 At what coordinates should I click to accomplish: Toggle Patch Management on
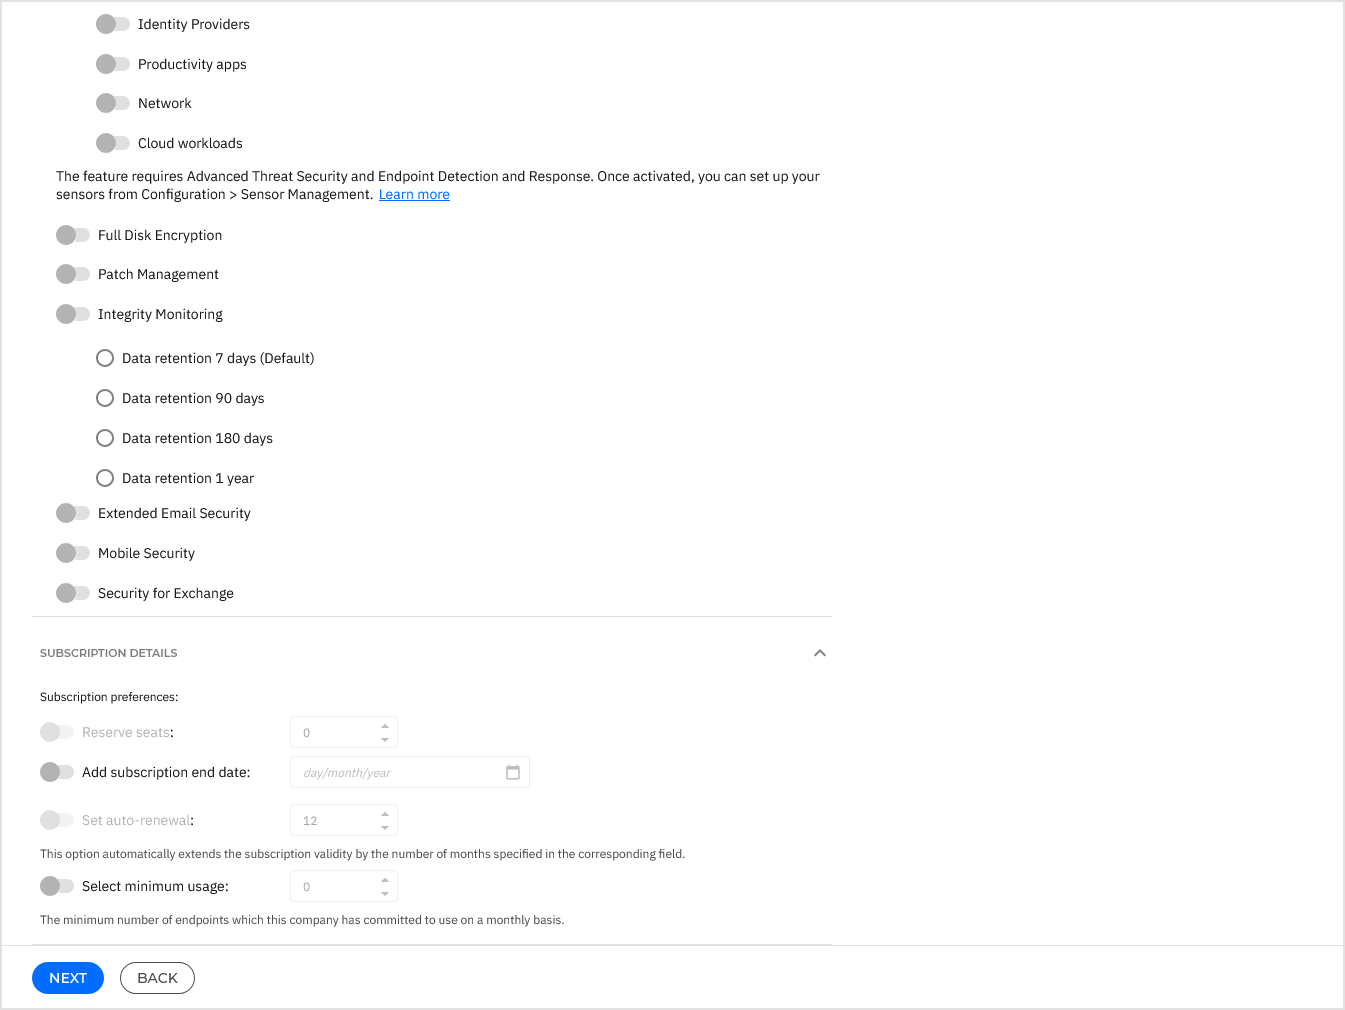(x=74, y=273)
